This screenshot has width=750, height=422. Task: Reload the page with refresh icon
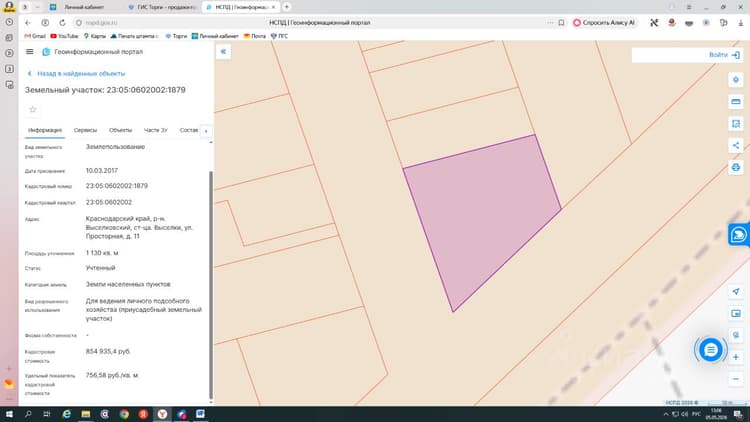[62, 22]
